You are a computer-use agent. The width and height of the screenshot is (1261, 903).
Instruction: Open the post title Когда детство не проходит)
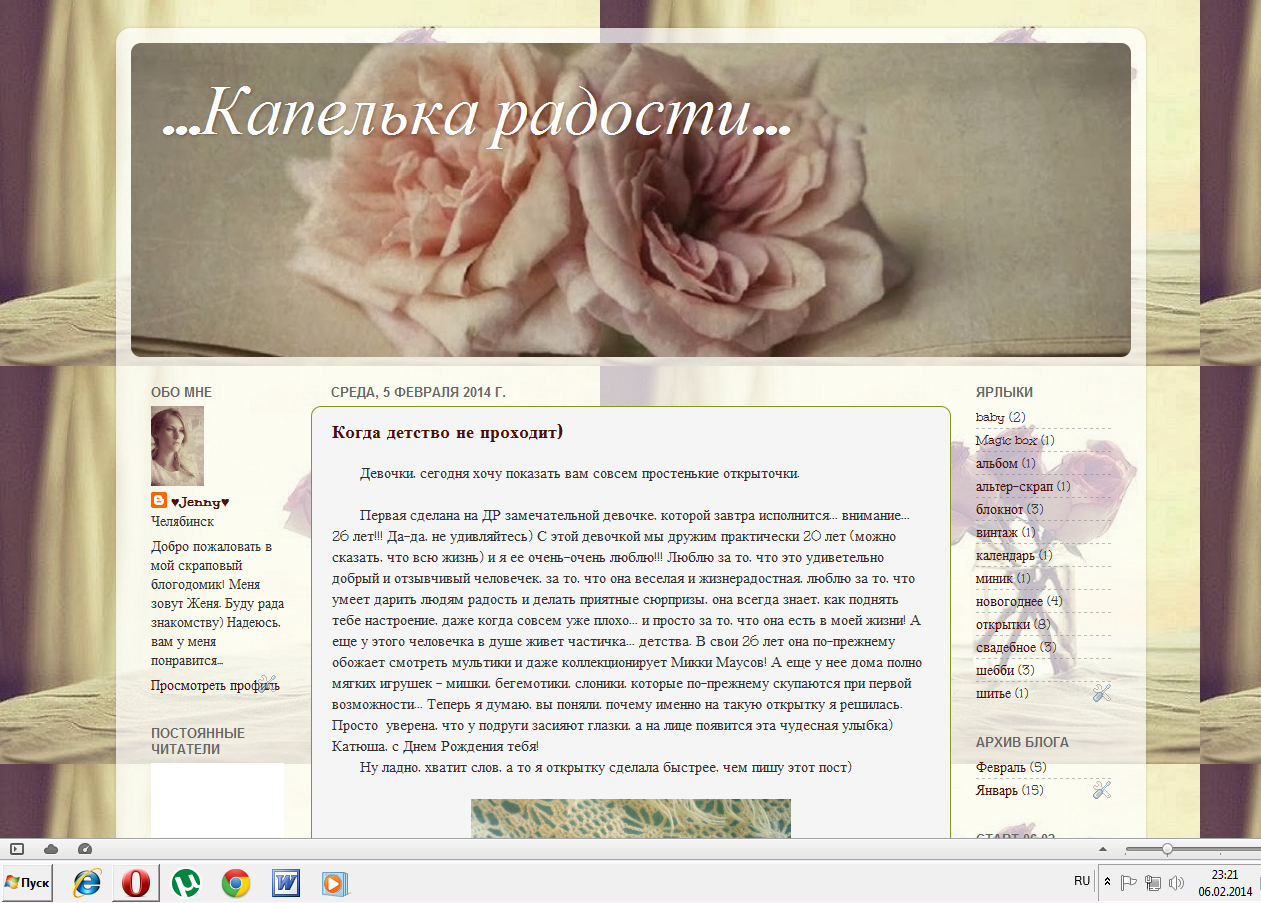click(448, 432)
